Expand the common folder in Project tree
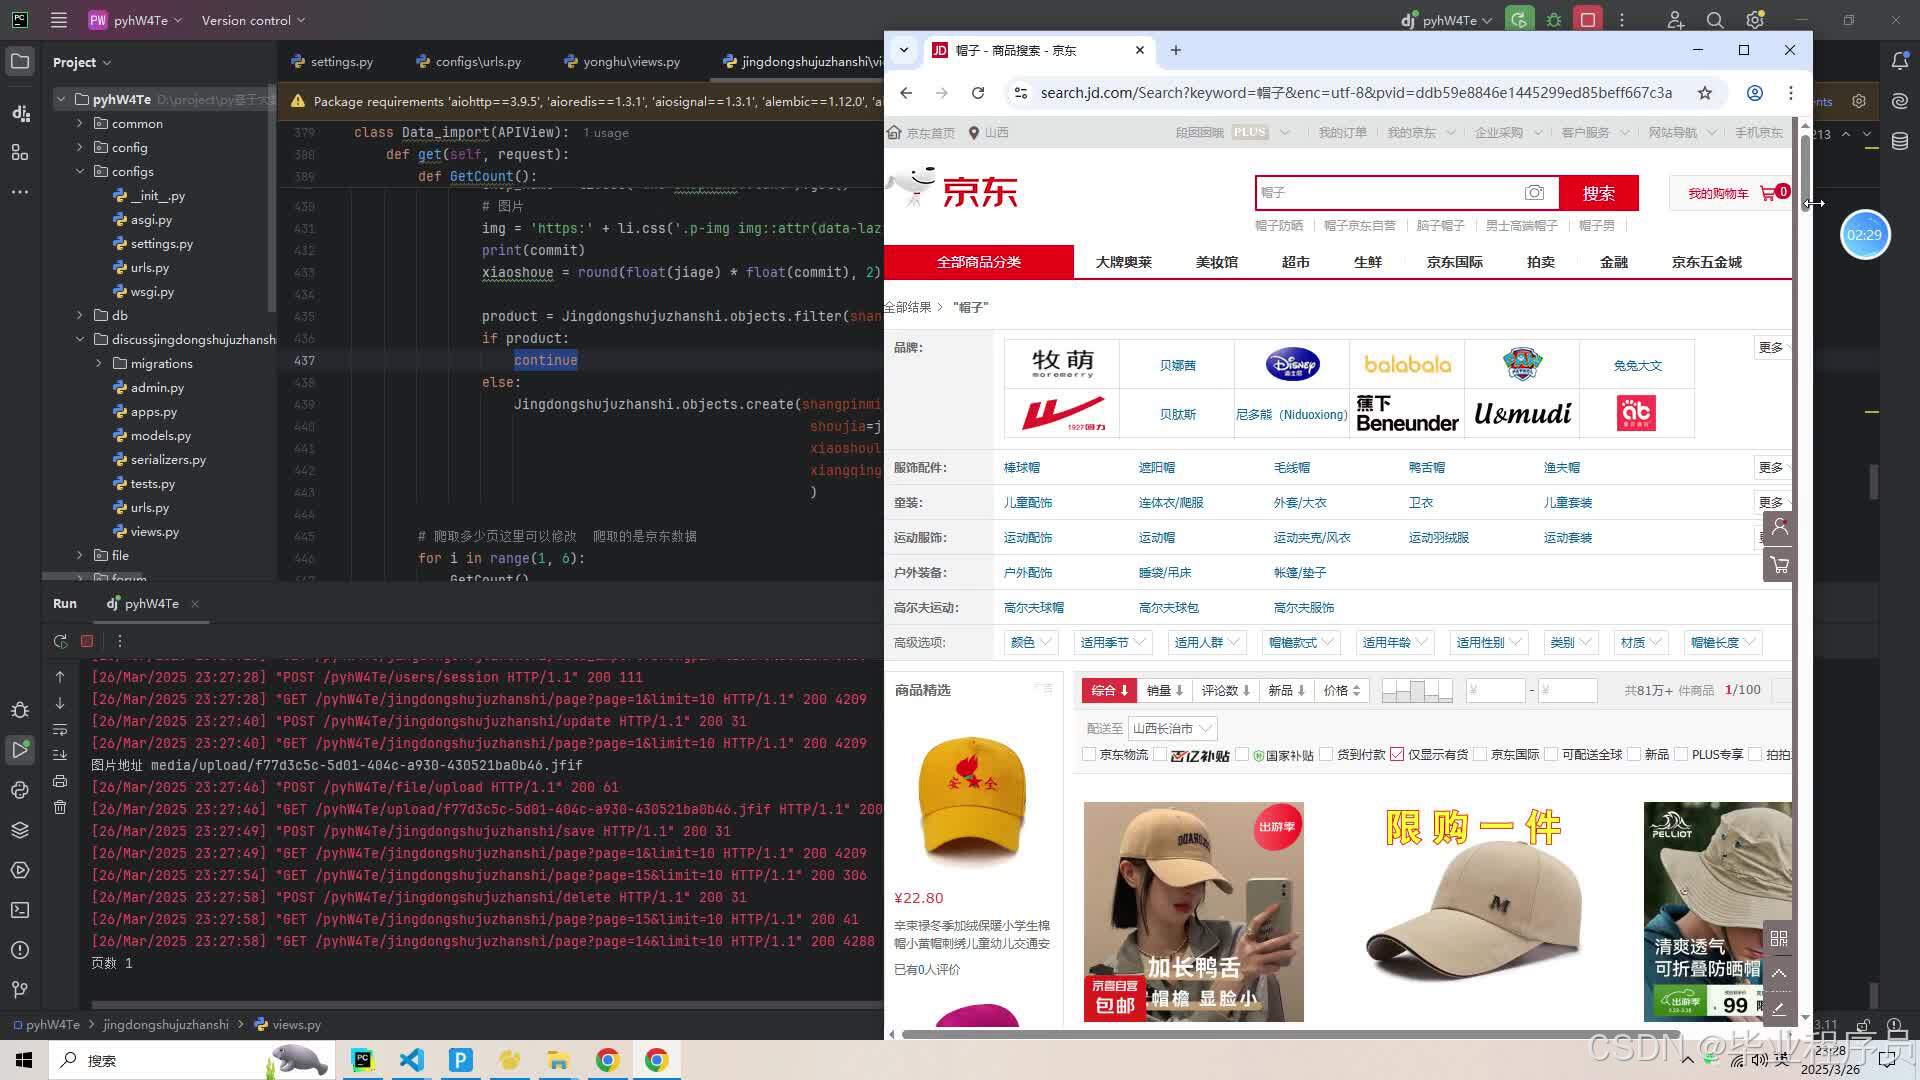1920x1080 pixels. [80, 123]
